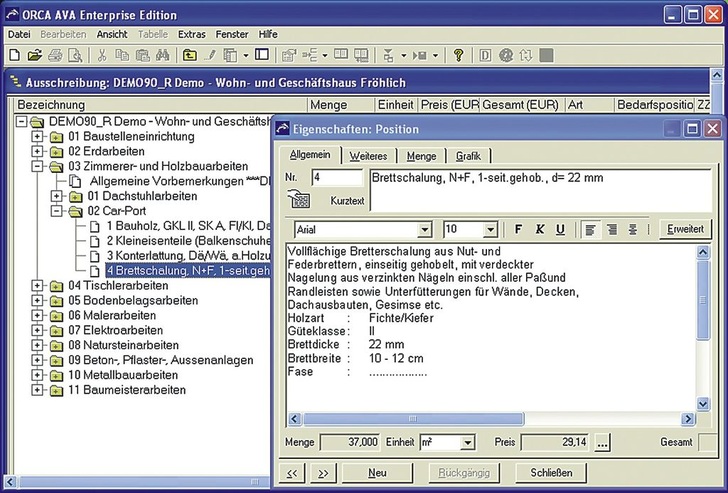The height and width of the screenshot is (493, 728).
Task: Click the ellipsis button beside Preis
Action: pos(602,442)
